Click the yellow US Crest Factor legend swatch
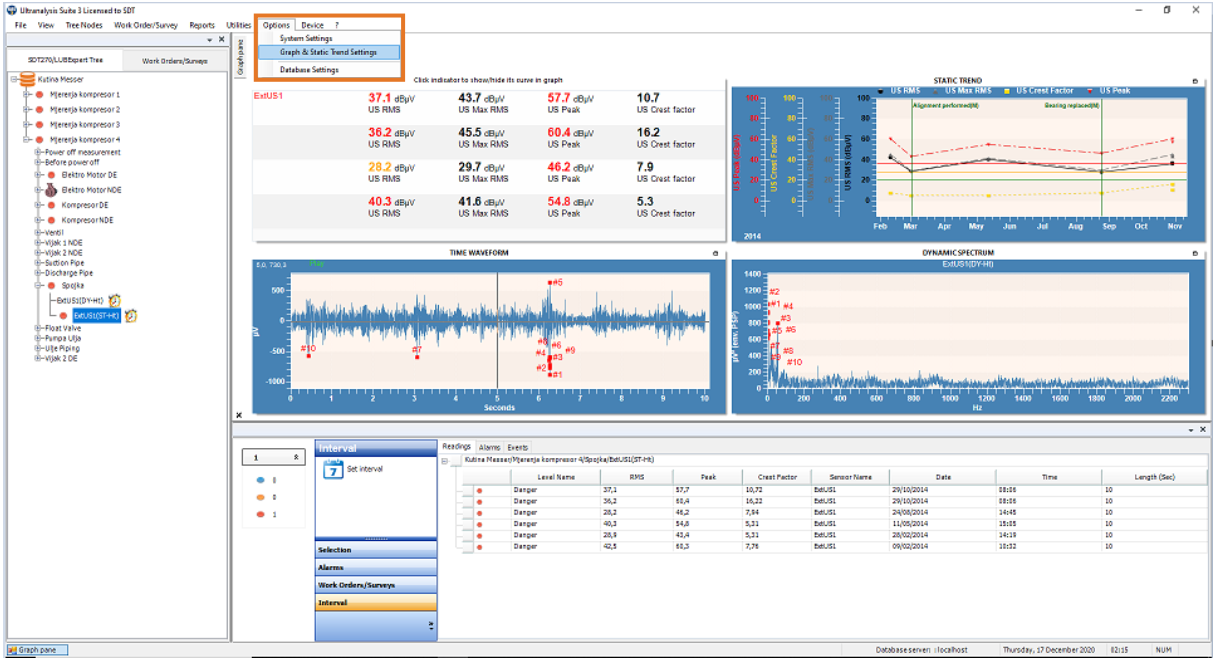Screen dimensions: 1216x664 click(x=1010, y=91)
